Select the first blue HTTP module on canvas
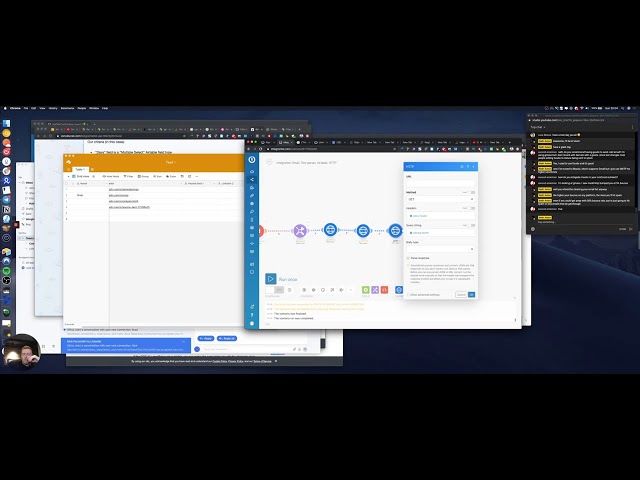This screenshot has height=480, width=640. (330, 230)
